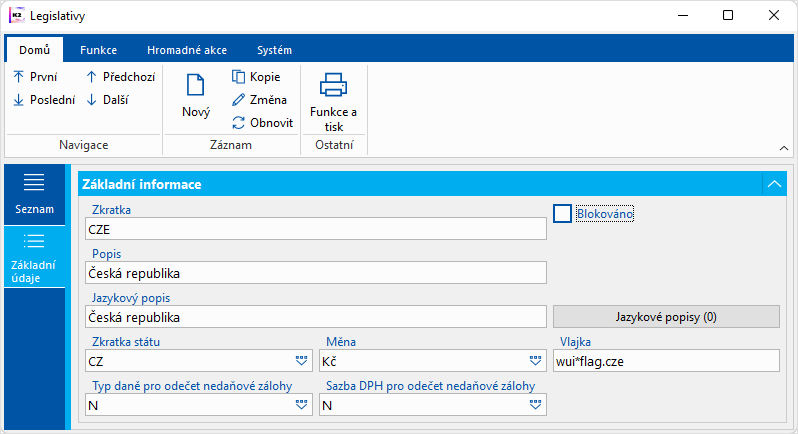Move to previous record (Předchozí)

121,77
